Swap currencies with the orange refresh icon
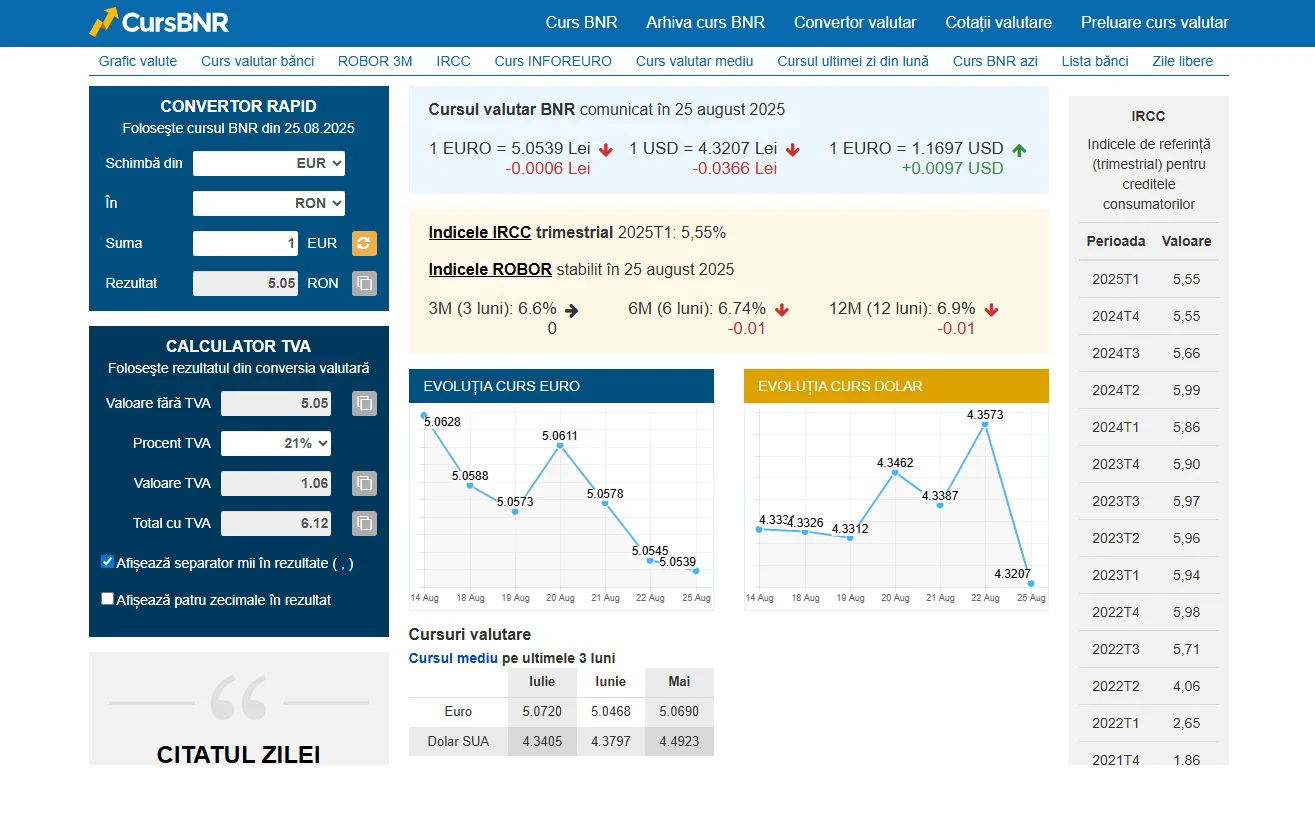 tap(364, 243)
